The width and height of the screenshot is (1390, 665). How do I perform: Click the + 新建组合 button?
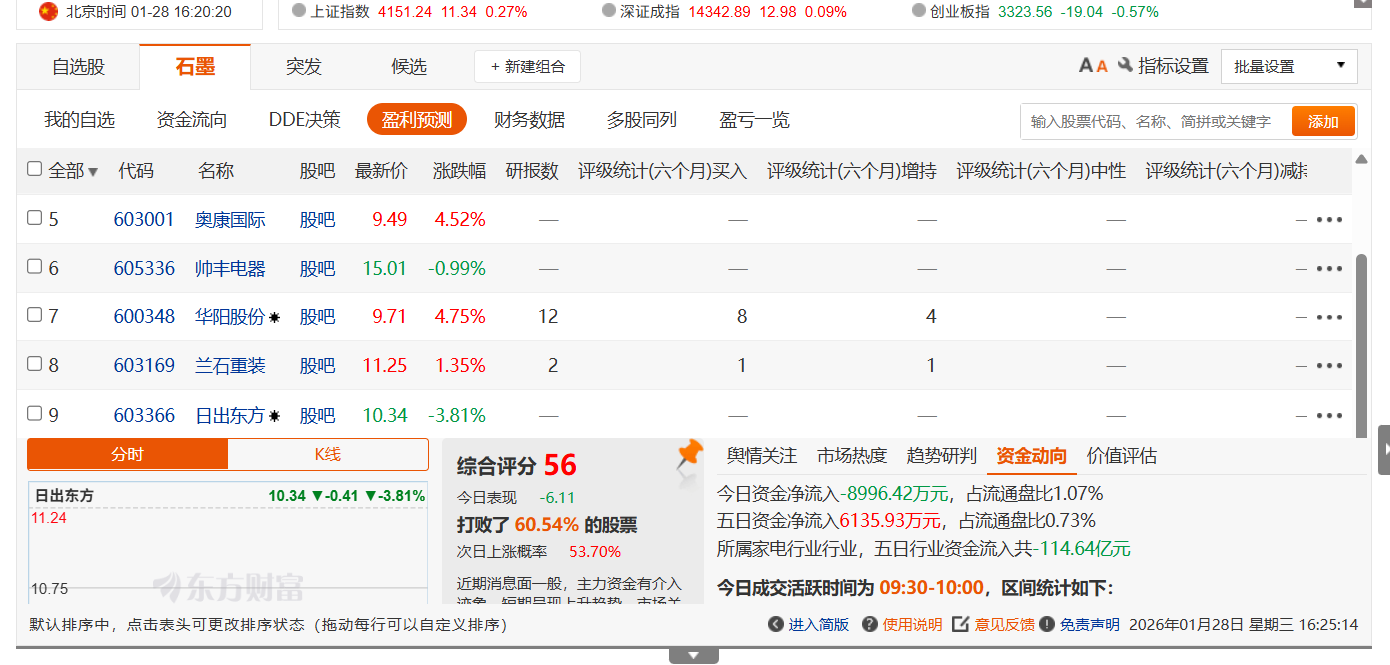click(x=527, y=67)
